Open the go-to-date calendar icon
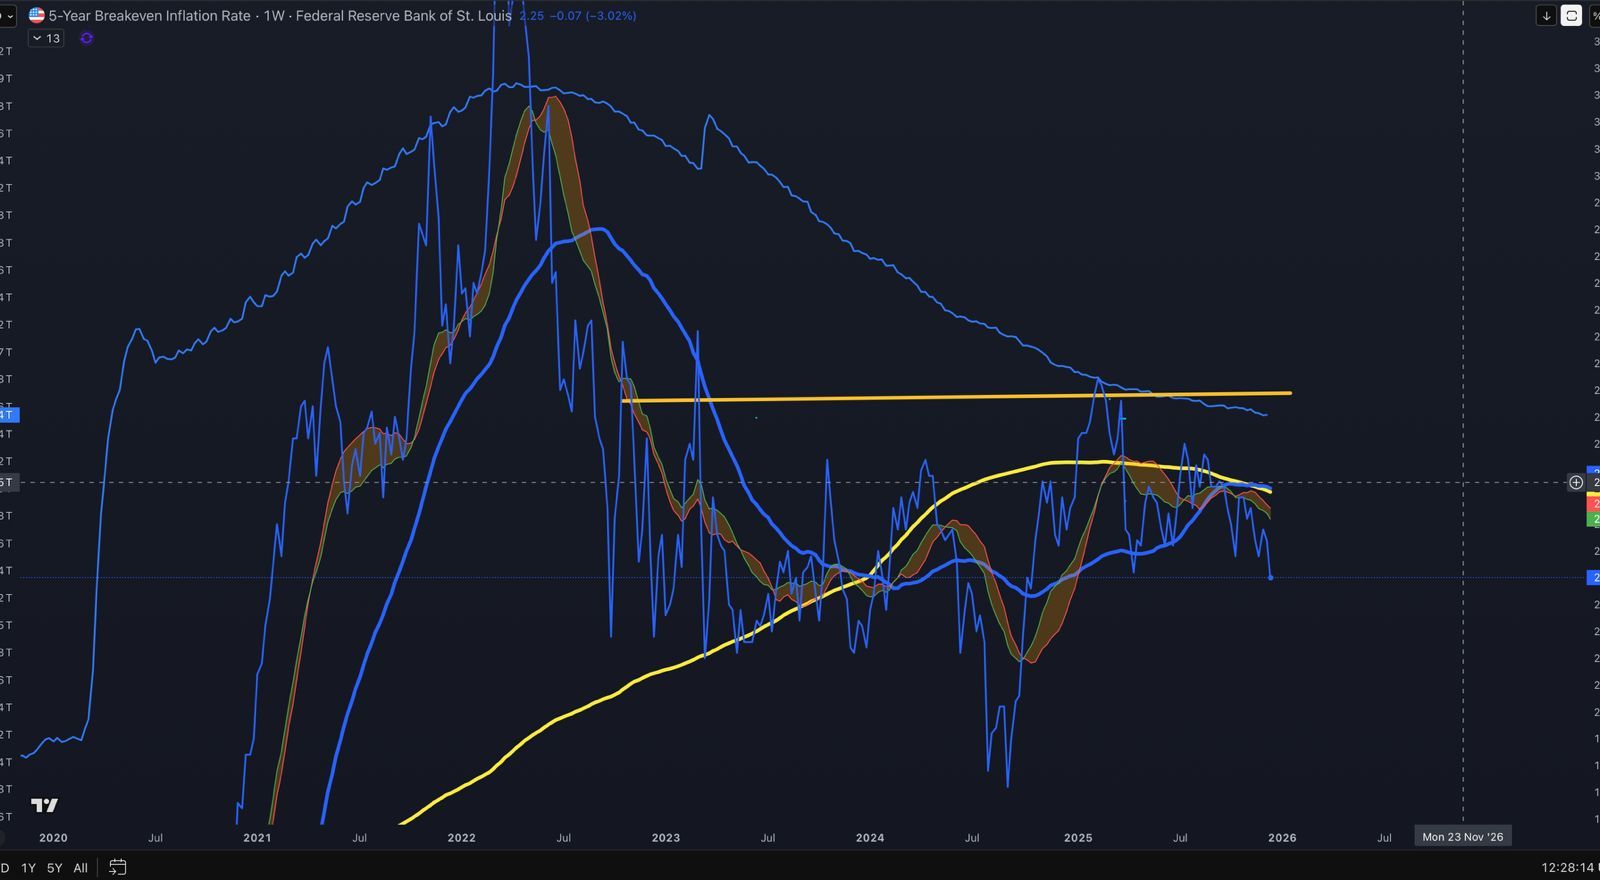Screen dimensions: 1600x880 click(117, 867)
